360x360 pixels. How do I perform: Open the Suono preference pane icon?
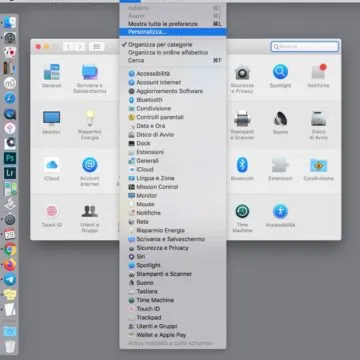[x=280, y=118]
